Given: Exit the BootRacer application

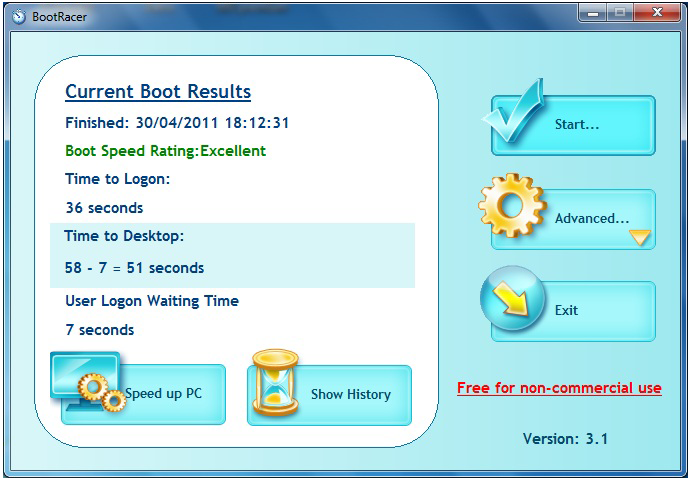Looking at the screenshot, I should click(573, 311).
